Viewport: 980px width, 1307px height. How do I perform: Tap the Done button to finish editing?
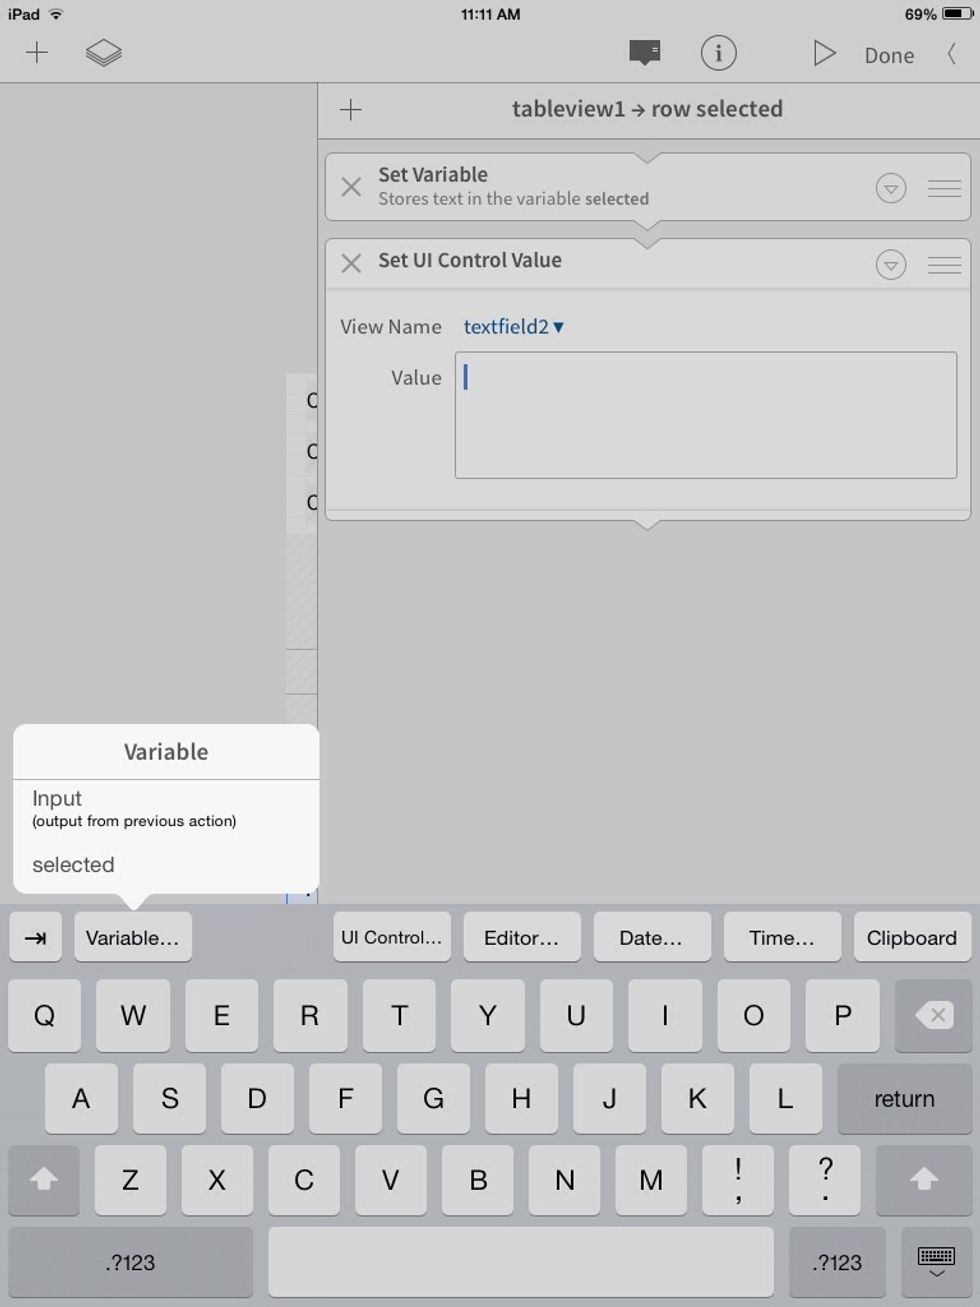point(888,55)
